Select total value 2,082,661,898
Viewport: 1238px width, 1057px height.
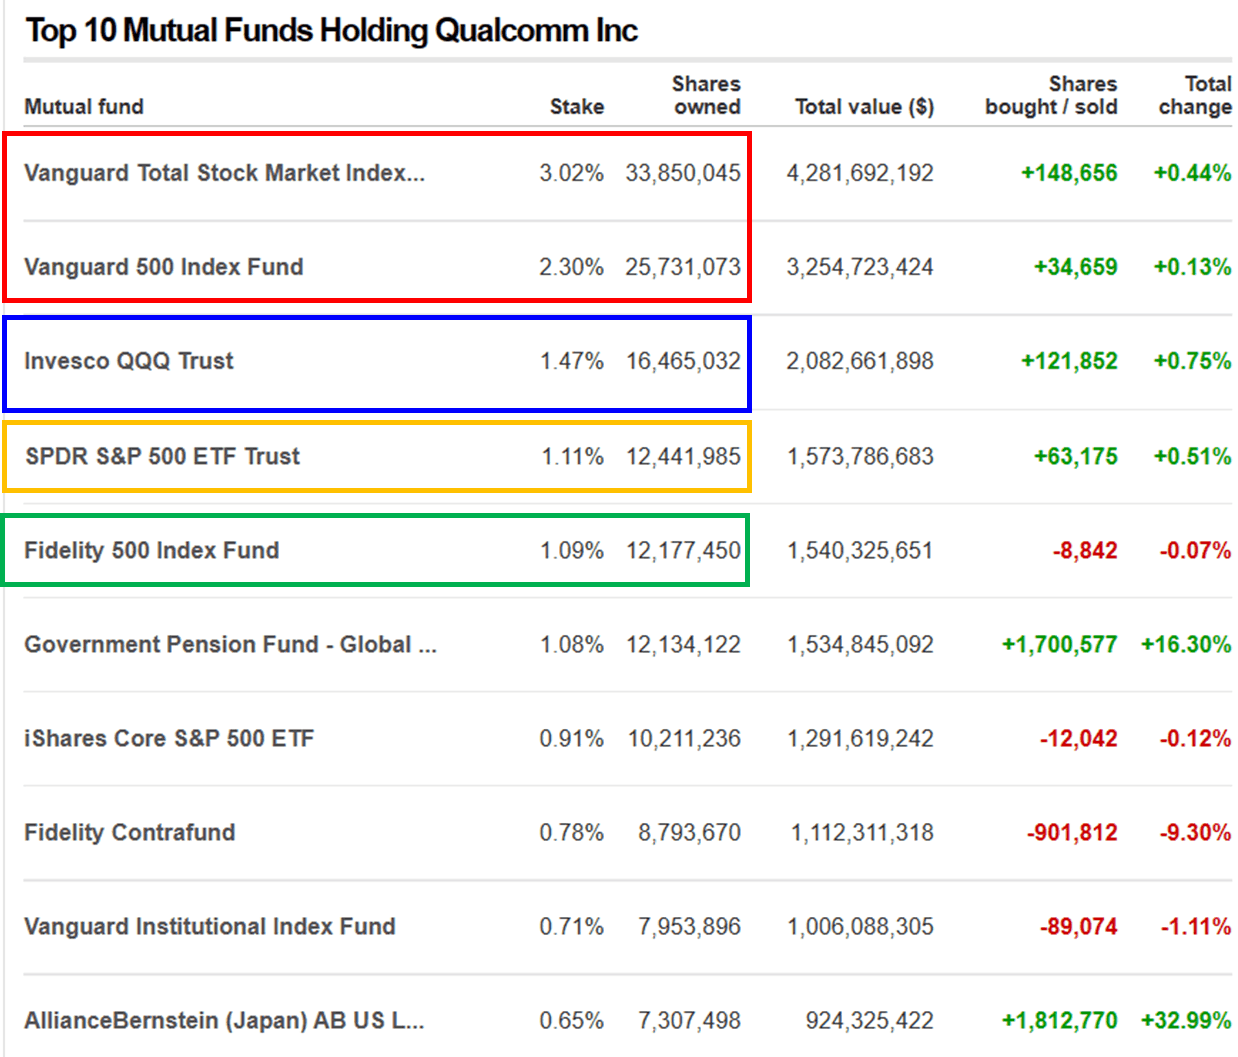coord(860,361)
